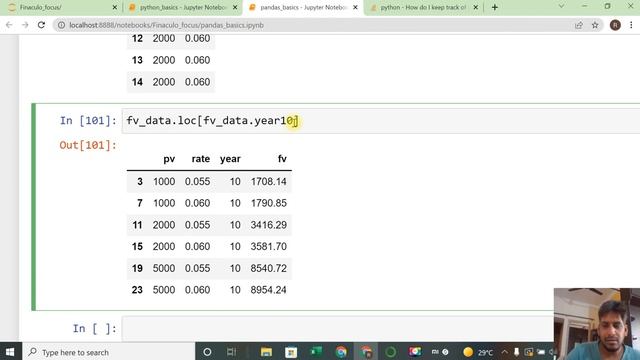Click the 'rate' column header

coord(201,159)
